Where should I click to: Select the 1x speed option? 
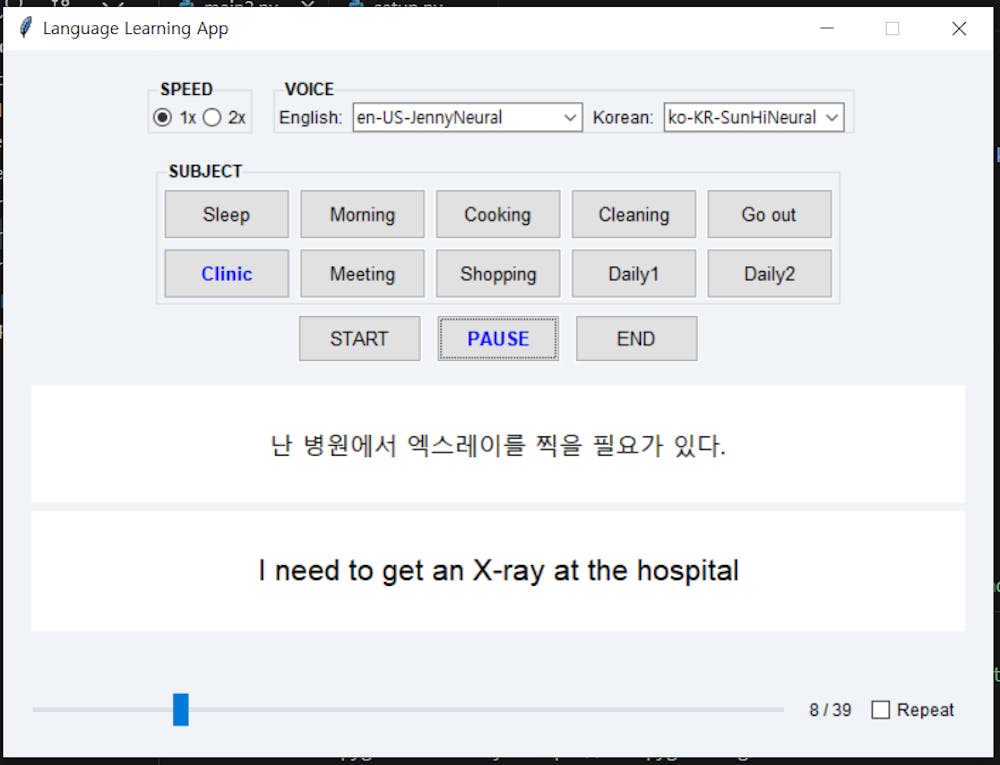coord(162,117)
